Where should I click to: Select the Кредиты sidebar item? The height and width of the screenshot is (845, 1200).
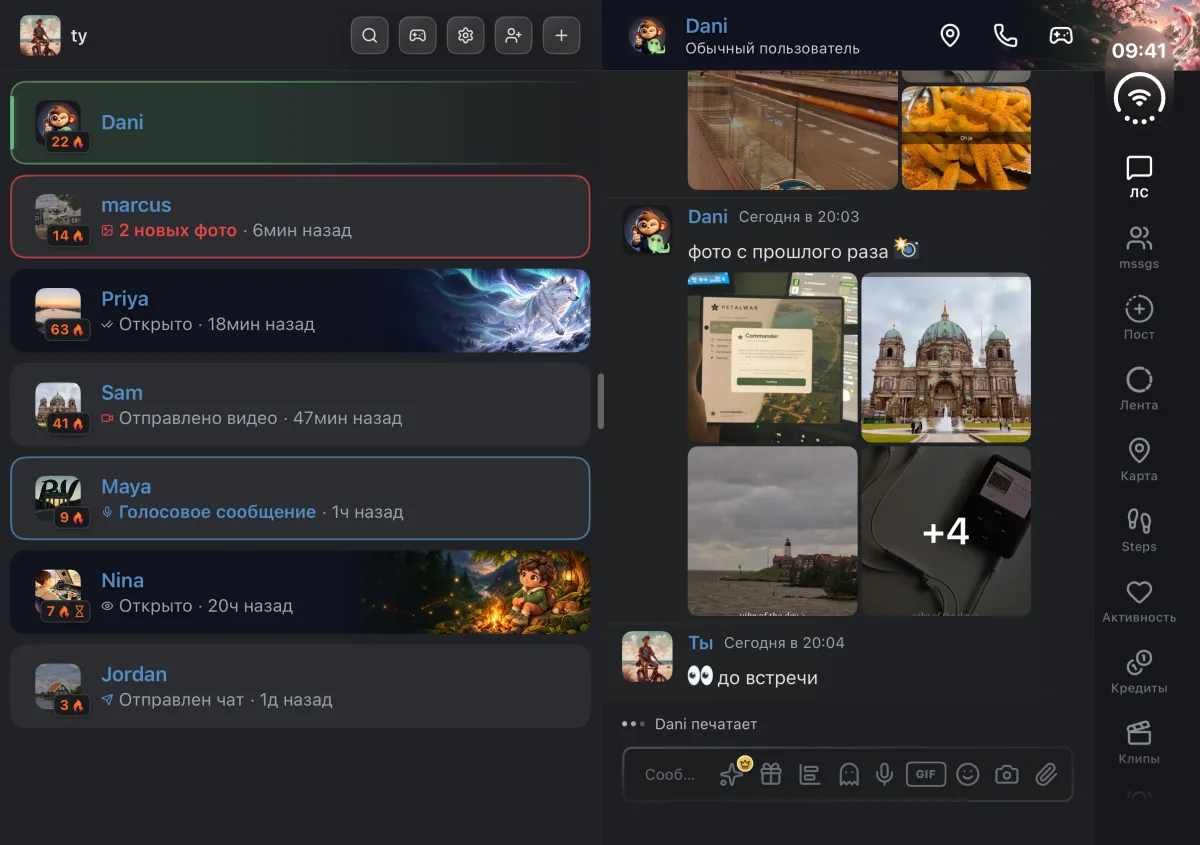tap(1139, 672)
